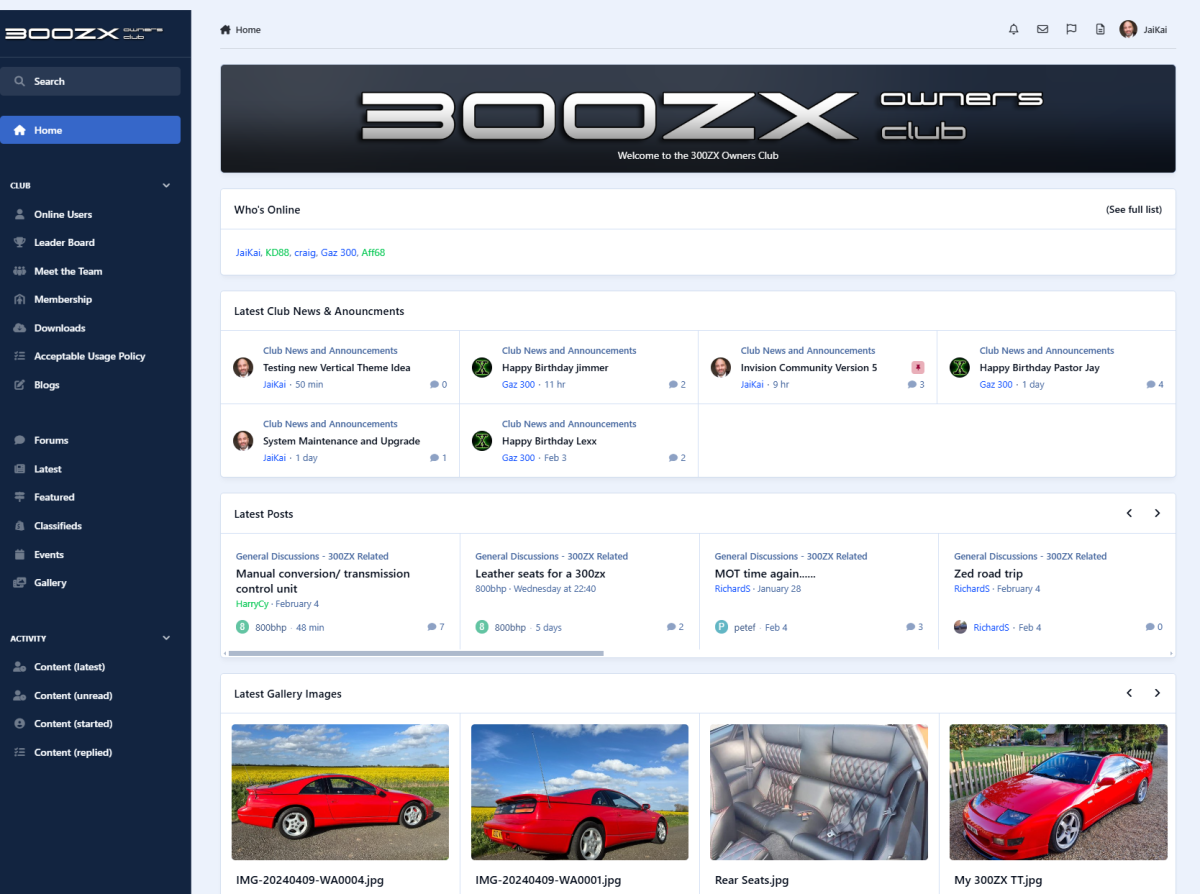Click the See full list link
The height and width of the screenshot is (894, 1200).
coord(1133,210)
